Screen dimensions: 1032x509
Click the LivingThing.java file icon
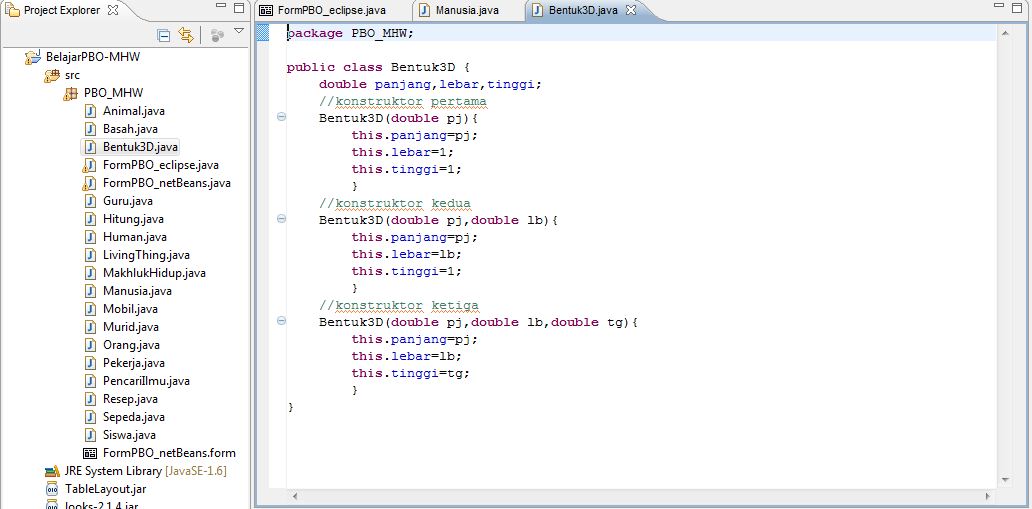[91, 255]
